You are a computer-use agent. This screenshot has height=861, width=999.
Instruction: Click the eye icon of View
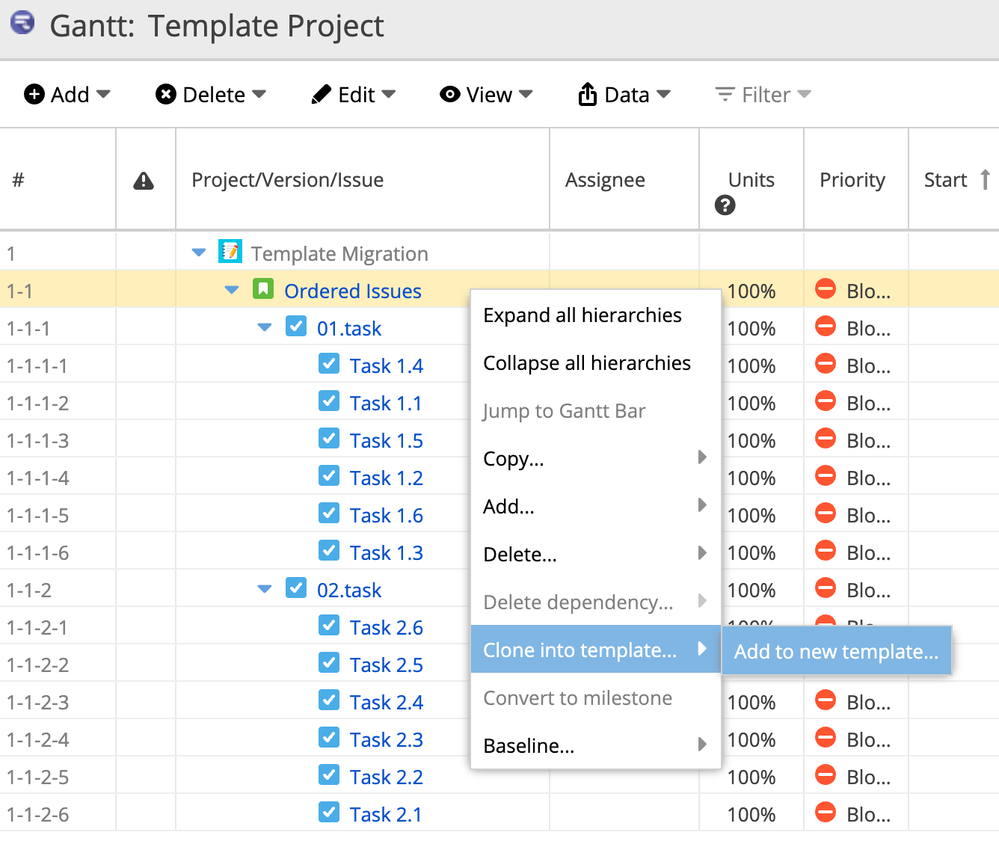click(x=450, y=94)
